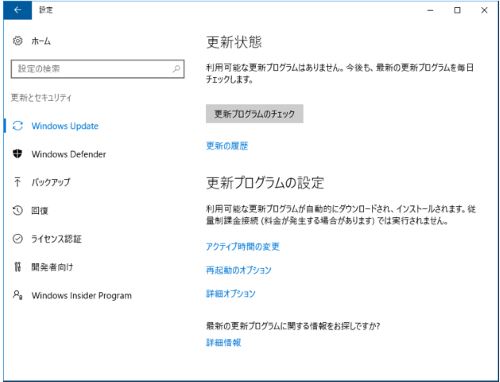Select the 開発者向け section
This screenshot has height=382, width=500.
pyautogui.click(x=52, y=267)
